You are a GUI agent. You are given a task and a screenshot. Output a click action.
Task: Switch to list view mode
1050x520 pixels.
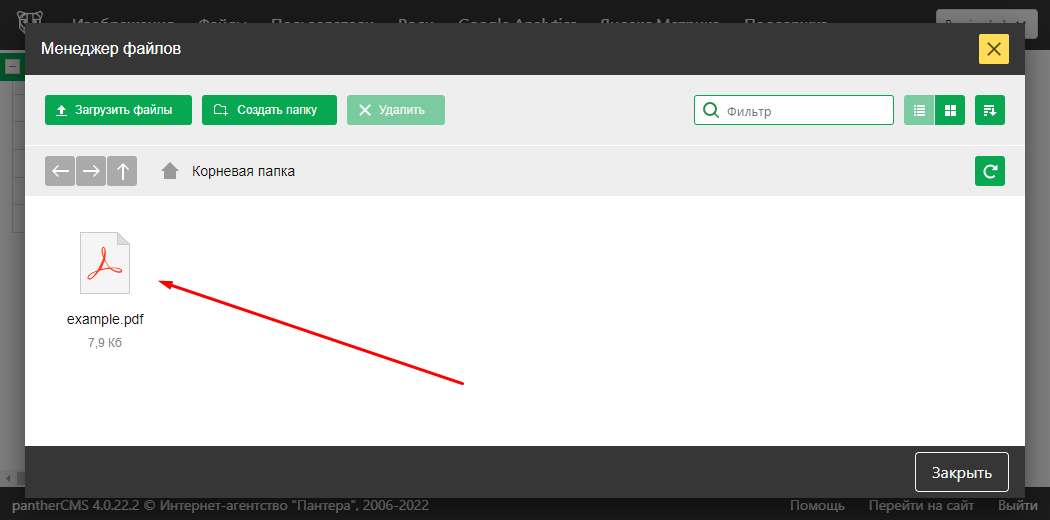919,111
